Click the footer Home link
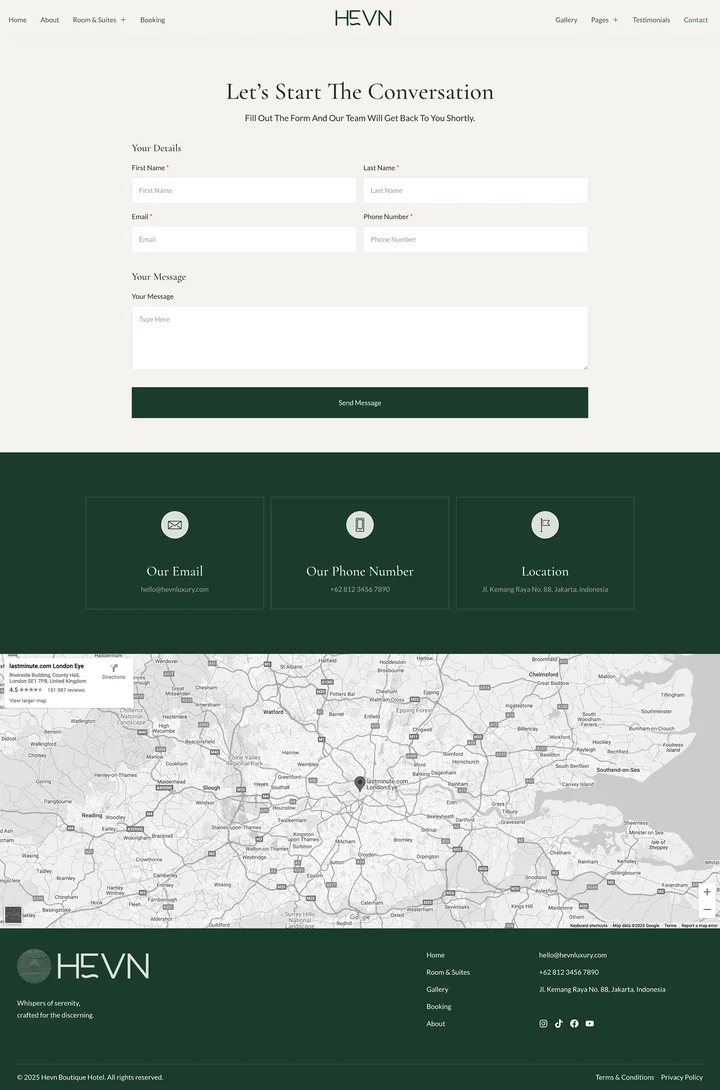 (436, 955)
